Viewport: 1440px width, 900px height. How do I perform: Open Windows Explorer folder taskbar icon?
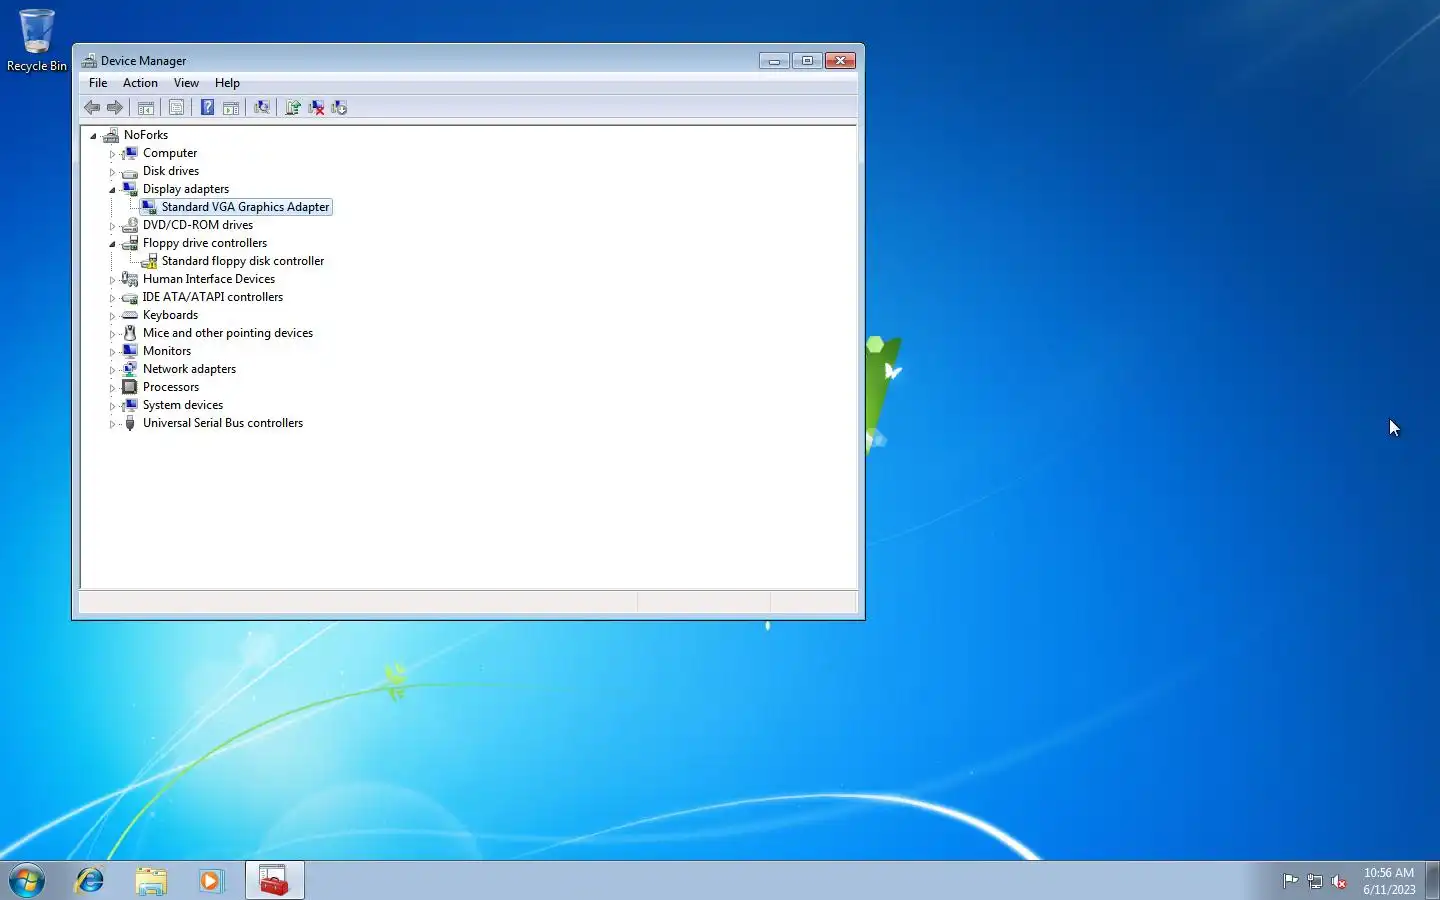pyautogui.click(x=151, y=880)
